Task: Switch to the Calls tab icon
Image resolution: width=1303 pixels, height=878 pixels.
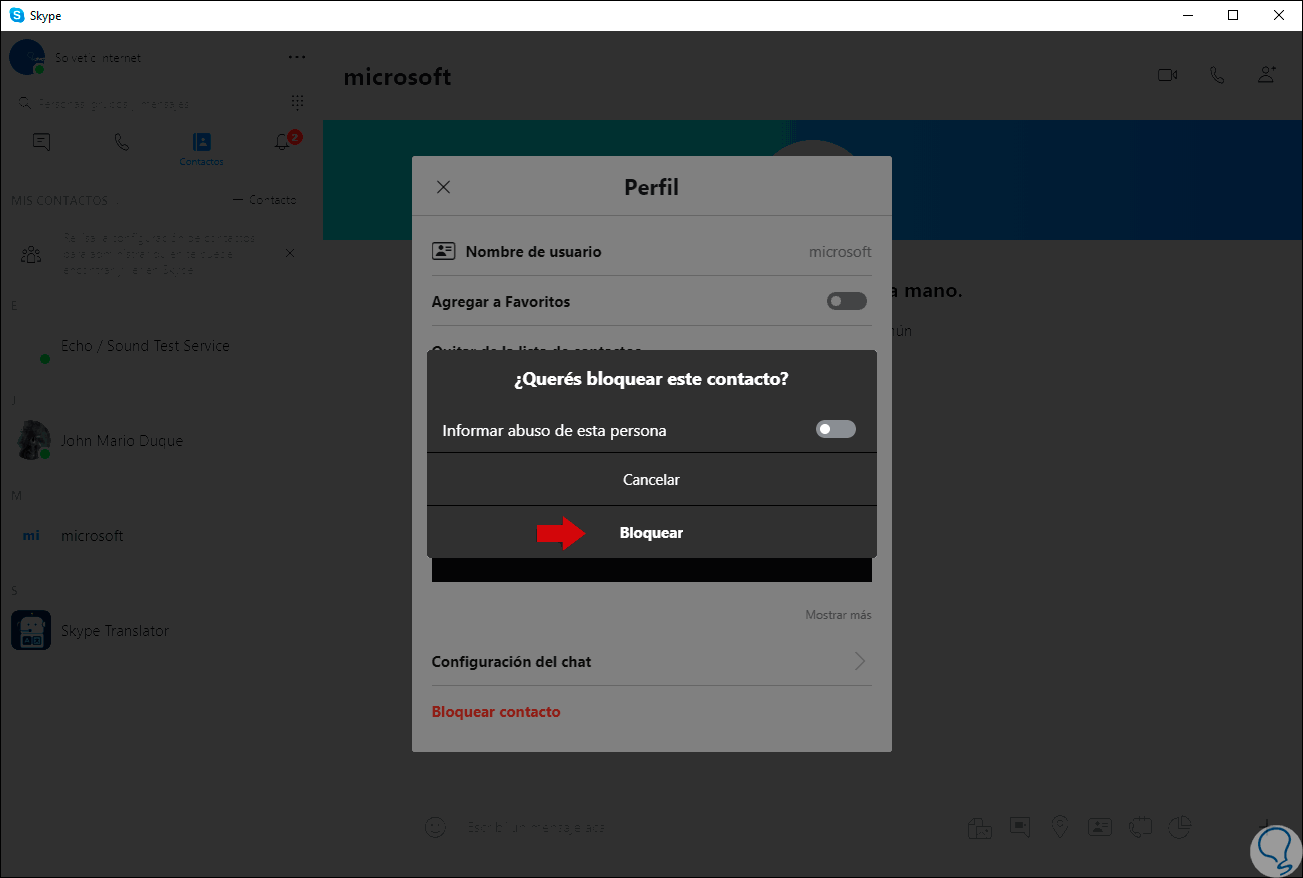Action: 122,142
